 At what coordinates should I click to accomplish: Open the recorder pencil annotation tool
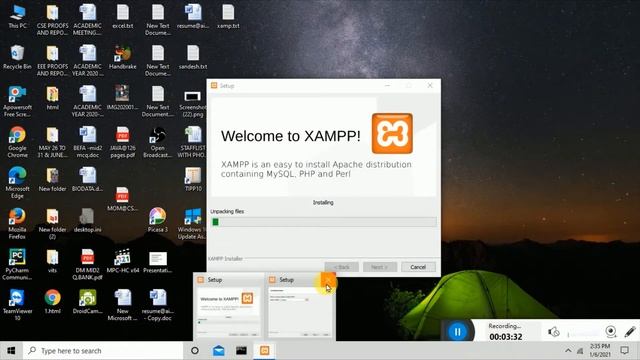click(x=630, y=331)
